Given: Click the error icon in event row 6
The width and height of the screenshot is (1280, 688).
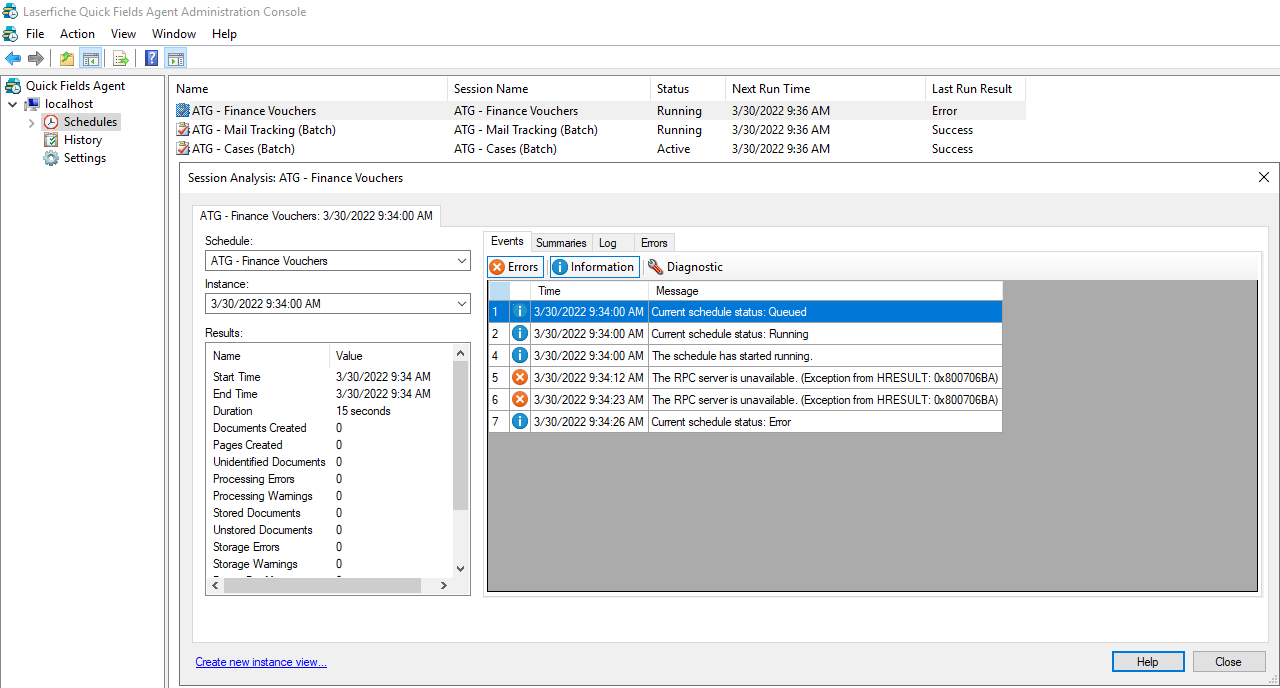Looking at the screenshot, I should 520,400.
